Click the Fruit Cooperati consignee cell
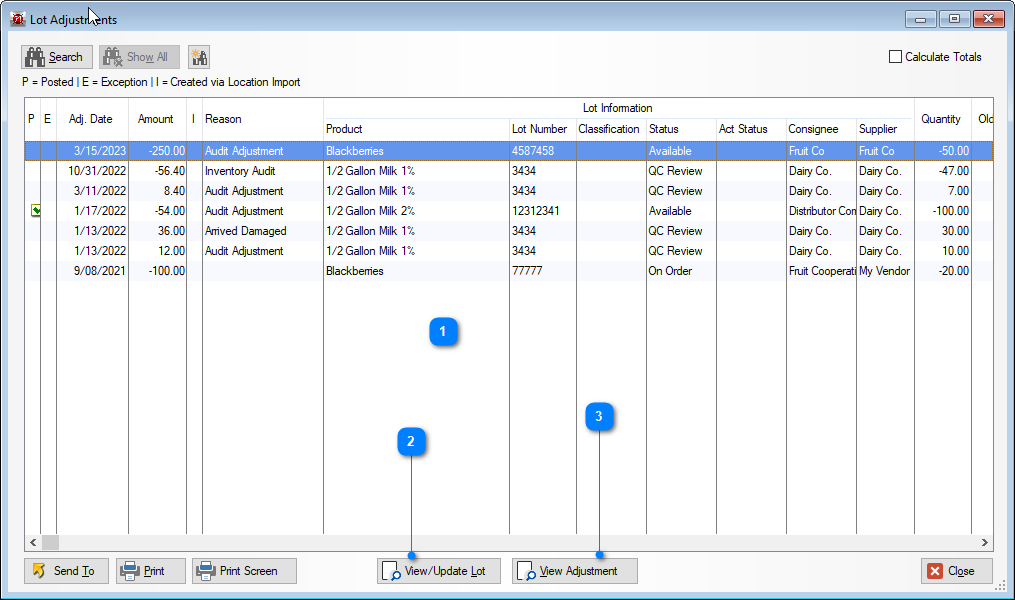1015x600 pixels. click(x=821, y=271)
